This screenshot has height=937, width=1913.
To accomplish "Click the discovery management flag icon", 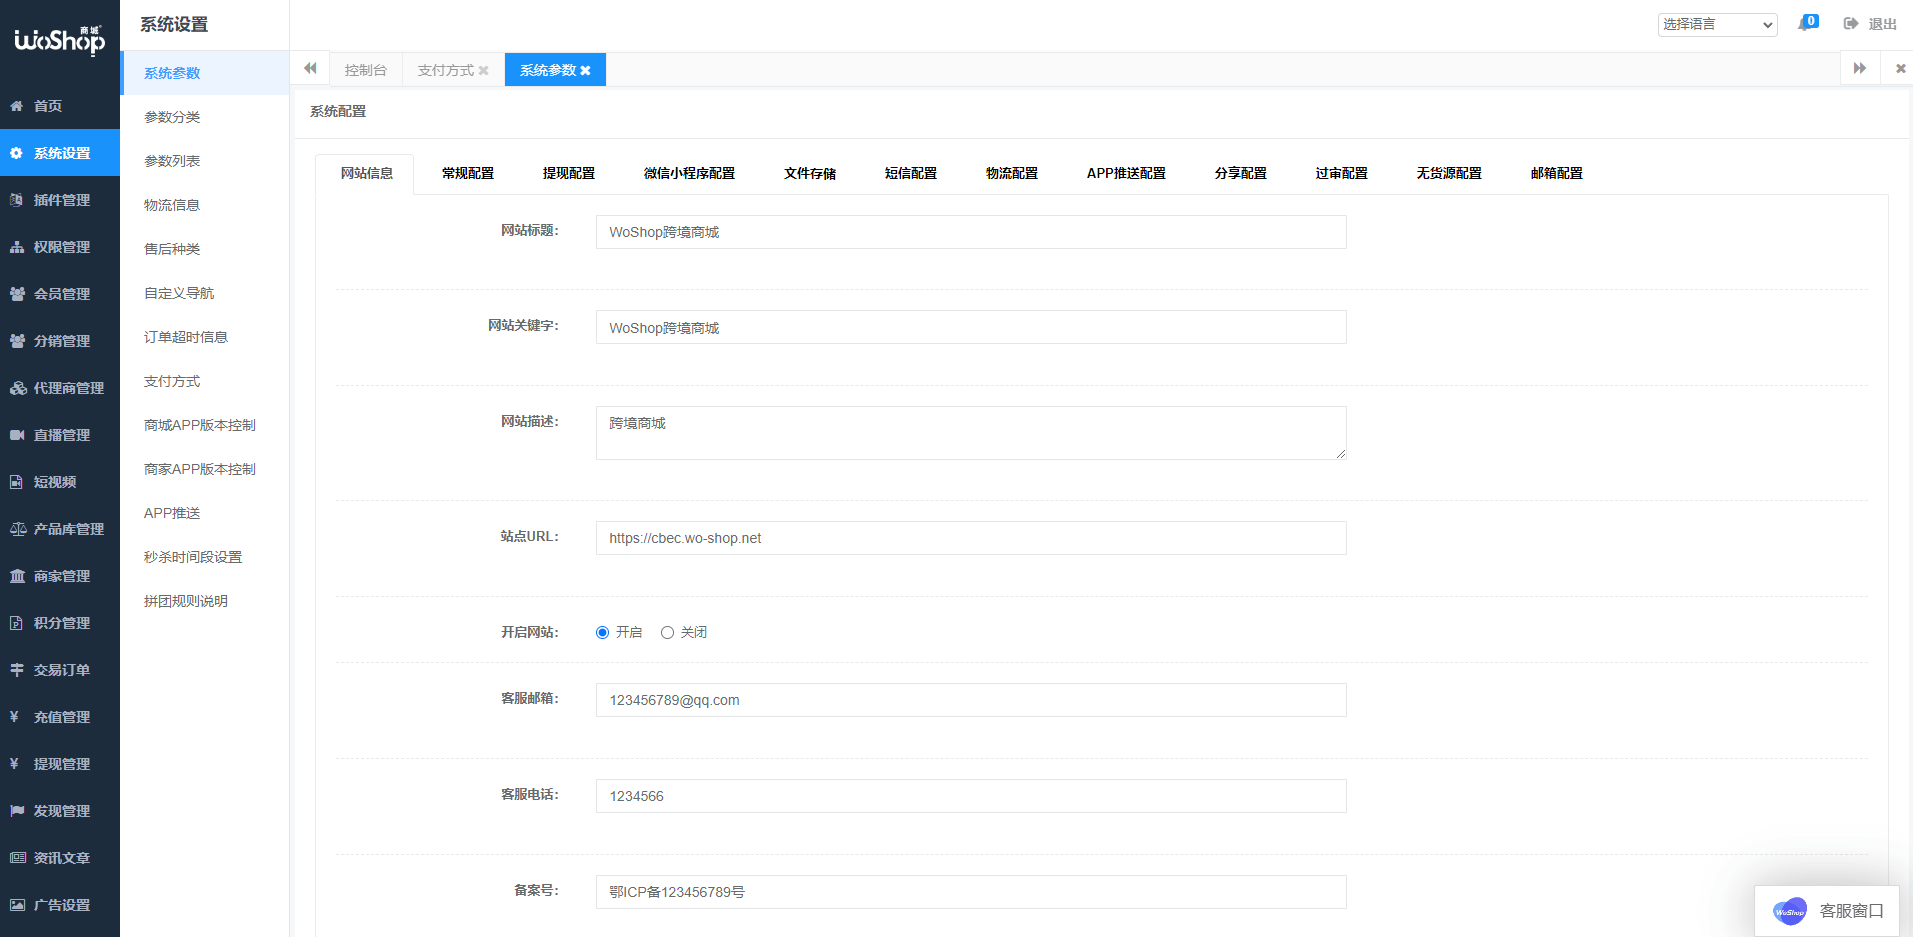I will [x=17, y=811].
